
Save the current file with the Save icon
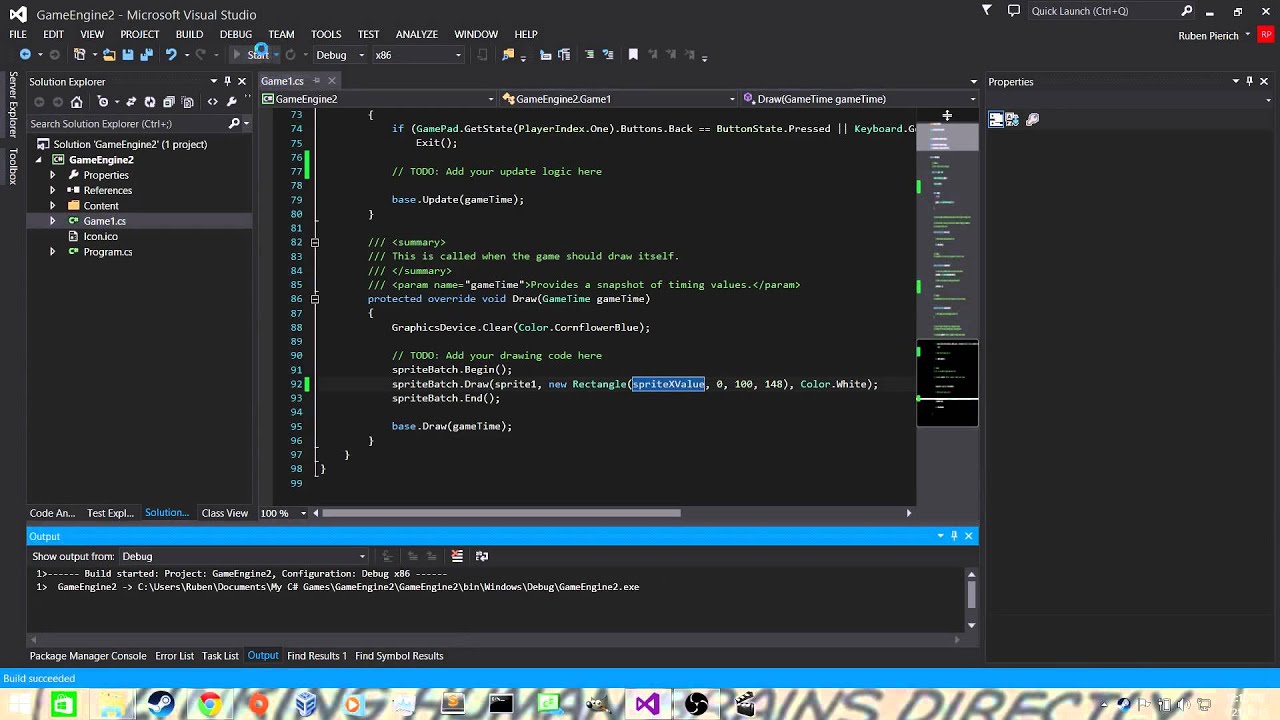tap(127, 55)
